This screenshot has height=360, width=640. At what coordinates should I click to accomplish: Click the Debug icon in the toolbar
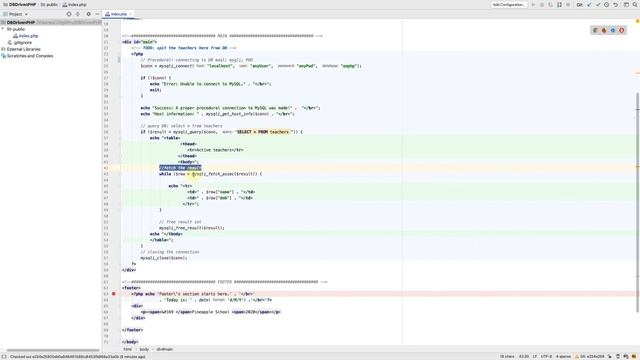(542, 4)
